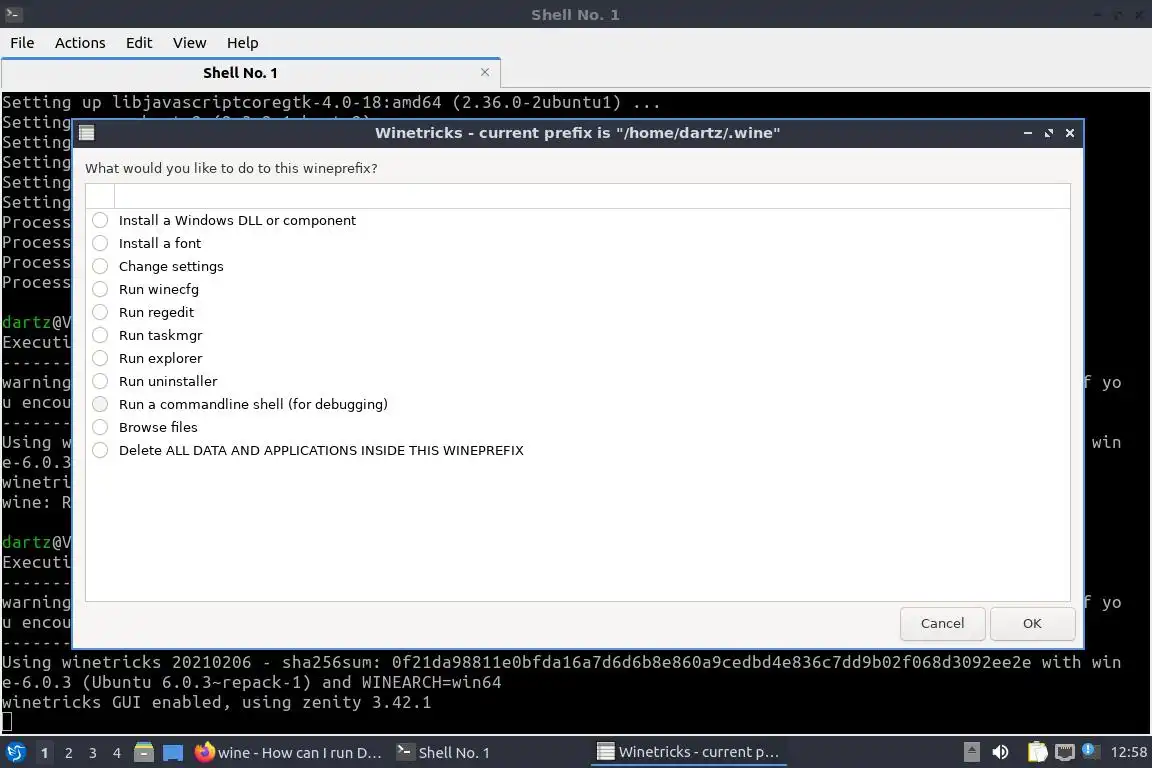The width and height of the screenshot is (1152, 768).
Task: Click terminal line 'winetricks GUI enabled'
Action: point(217,703)
